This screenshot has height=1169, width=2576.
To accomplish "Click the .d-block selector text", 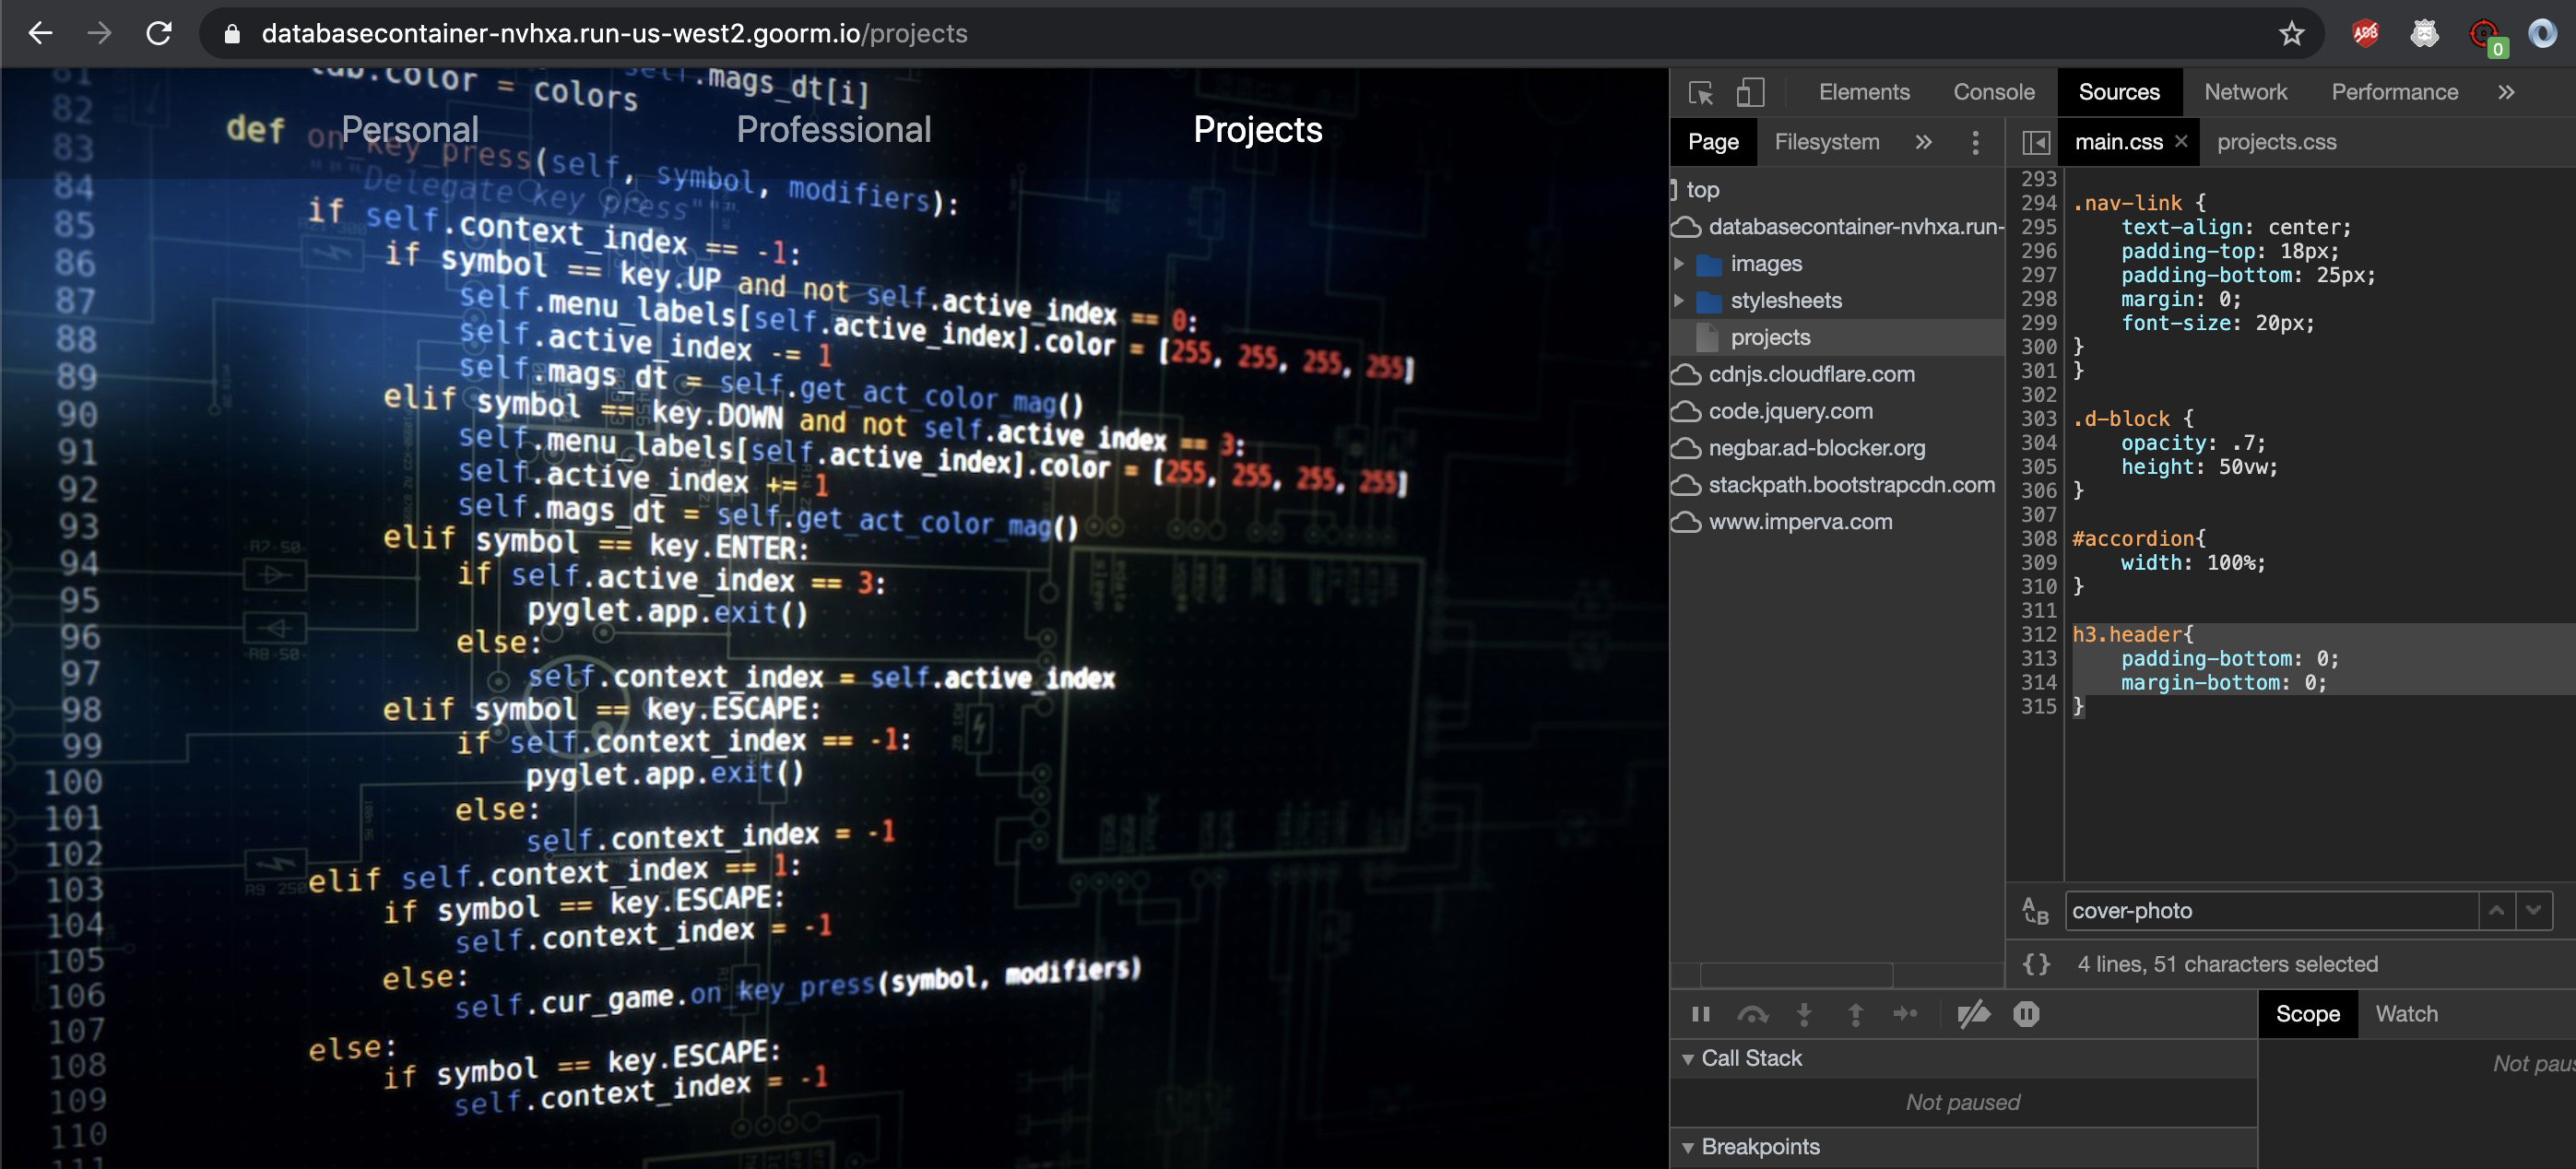I will pyautogui.click(x=2121, y=419).
